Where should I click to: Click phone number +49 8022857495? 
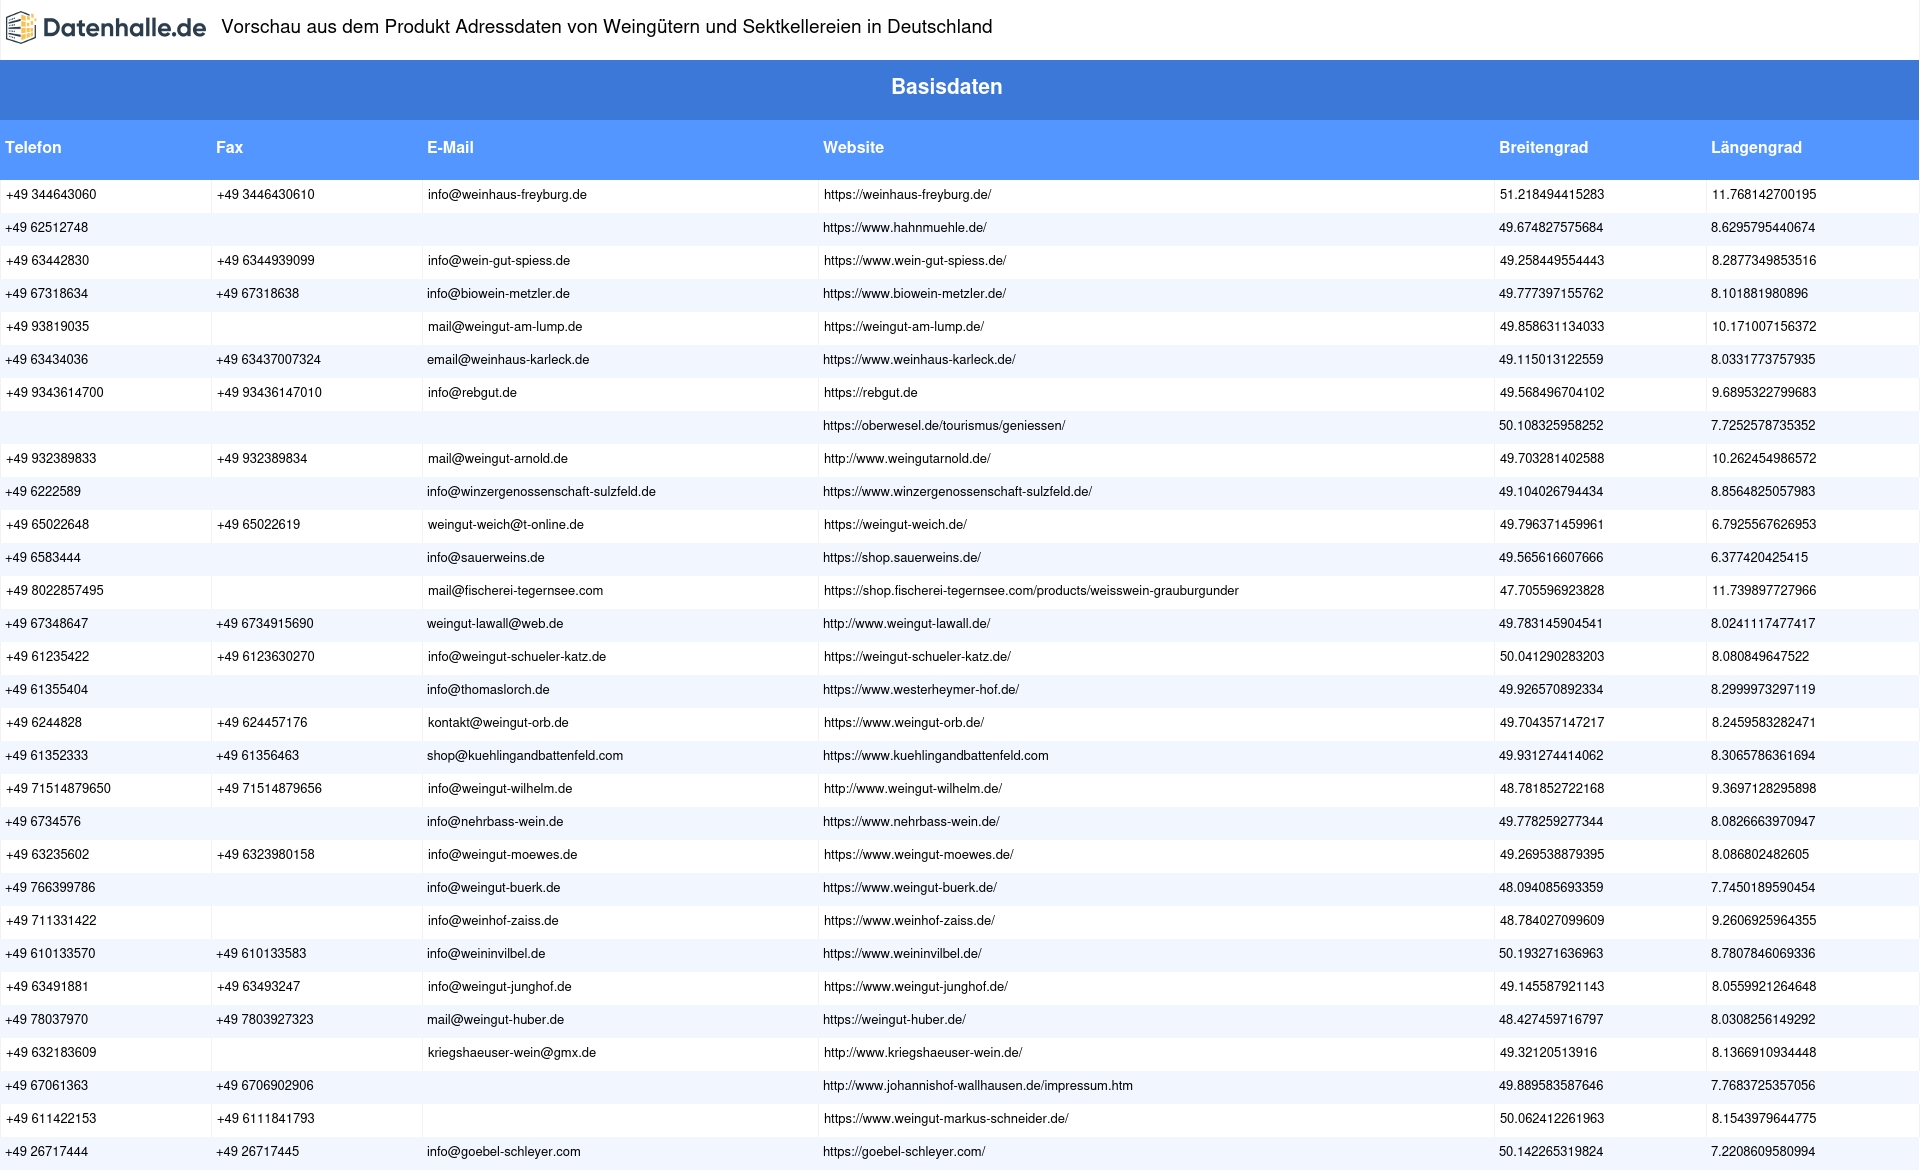pyautogui.click(x=55, y=591)
